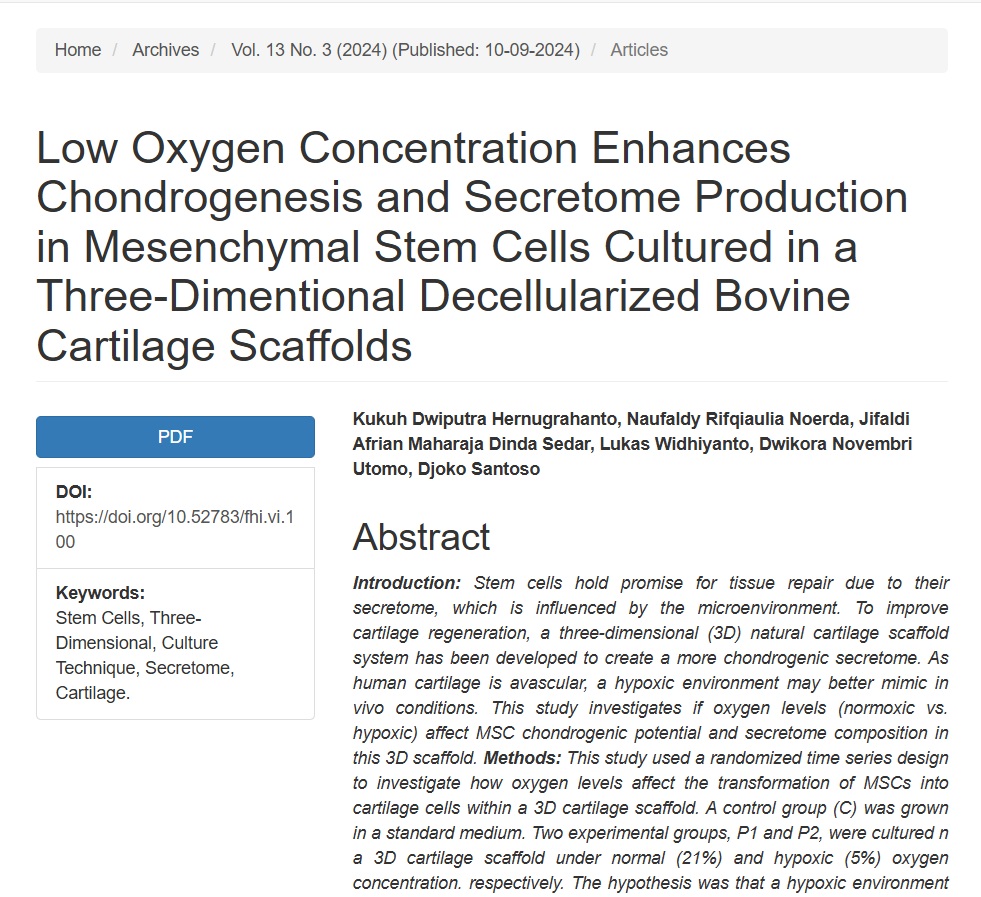
Task: Click the bold DOI: label
Action: 74,492
